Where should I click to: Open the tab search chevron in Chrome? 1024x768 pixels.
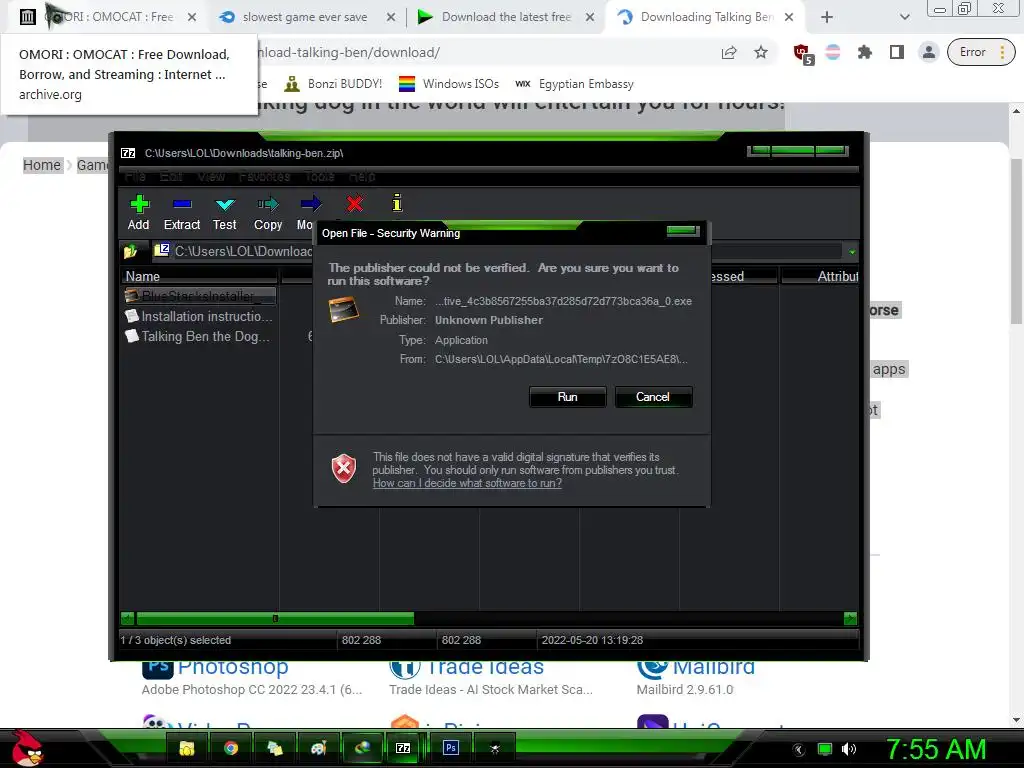pos(904,17)
